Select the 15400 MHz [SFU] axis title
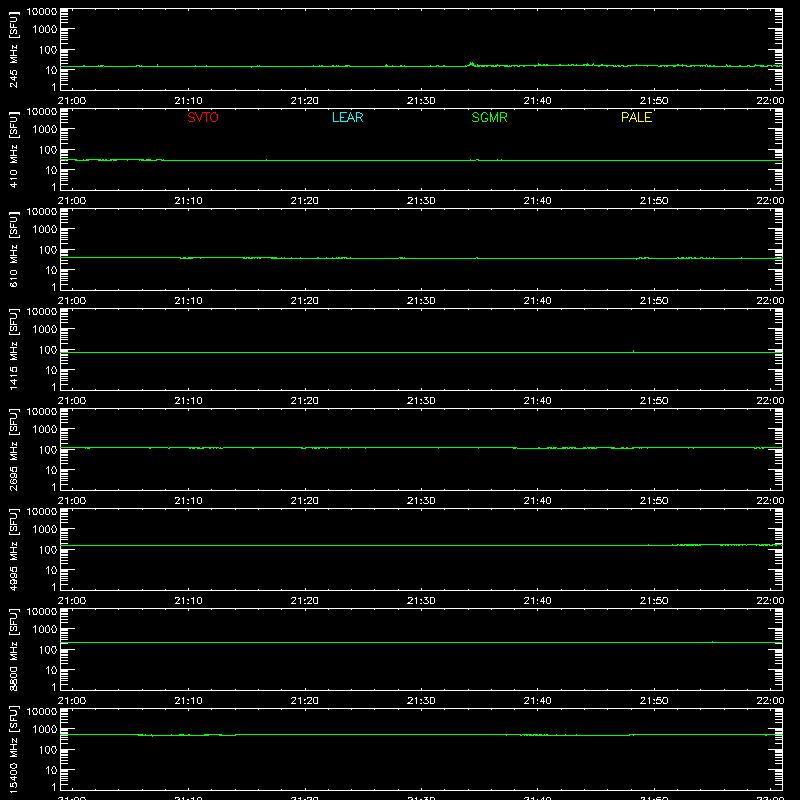Image resolution: width=800 pixels, height=800 pixels. point(14,749)
